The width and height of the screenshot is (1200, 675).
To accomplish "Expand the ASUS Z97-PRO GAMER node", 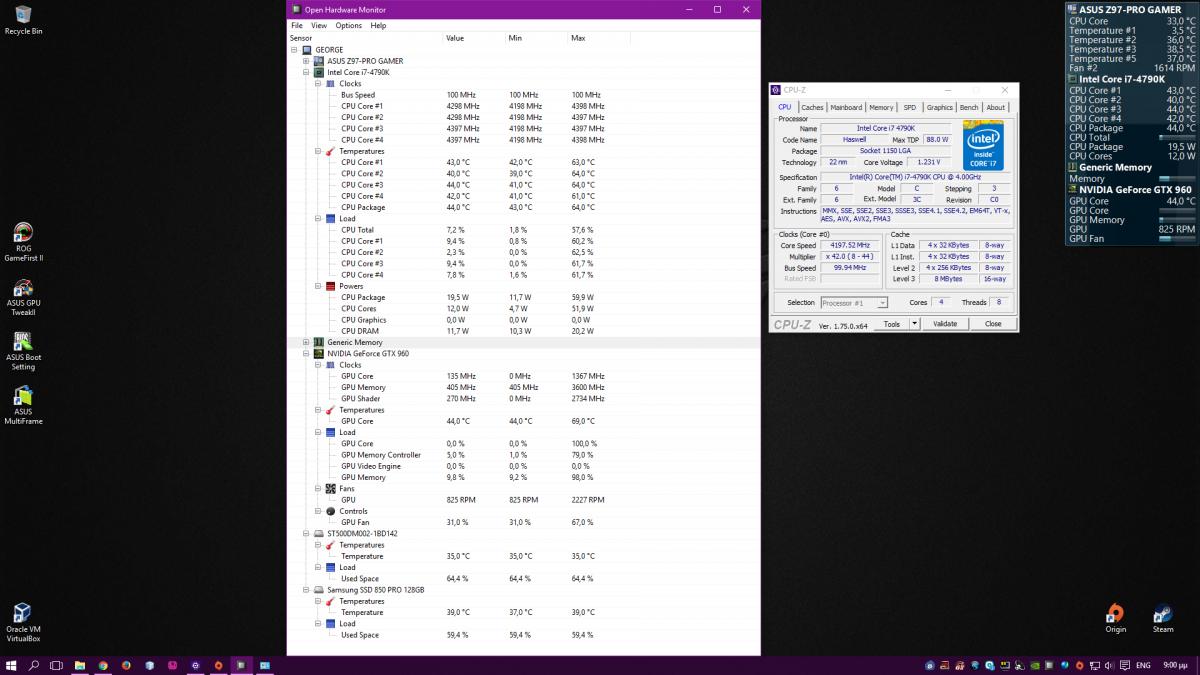I will pos(306,61).
